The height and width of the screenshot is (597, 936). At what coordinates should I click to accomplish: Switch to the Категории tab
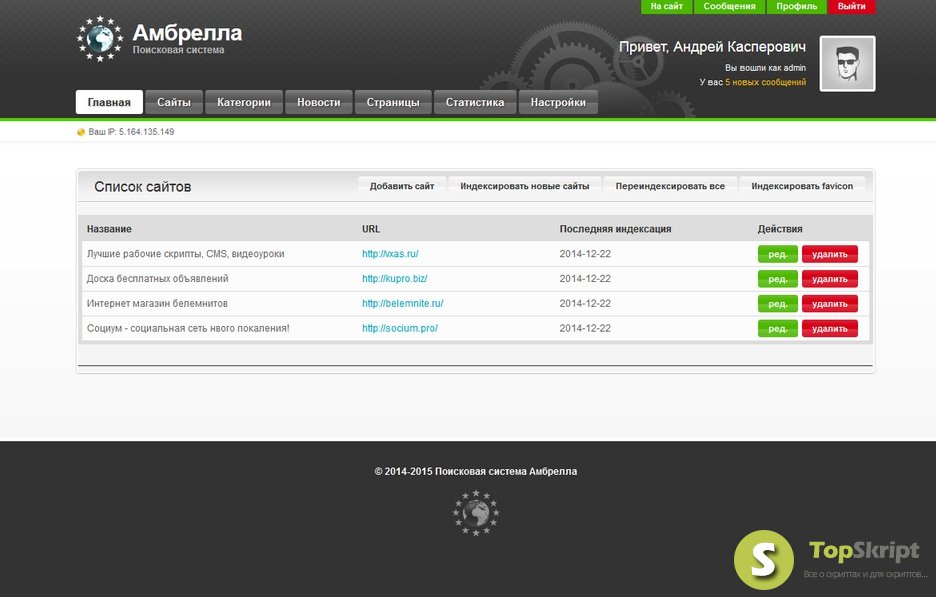244,102
